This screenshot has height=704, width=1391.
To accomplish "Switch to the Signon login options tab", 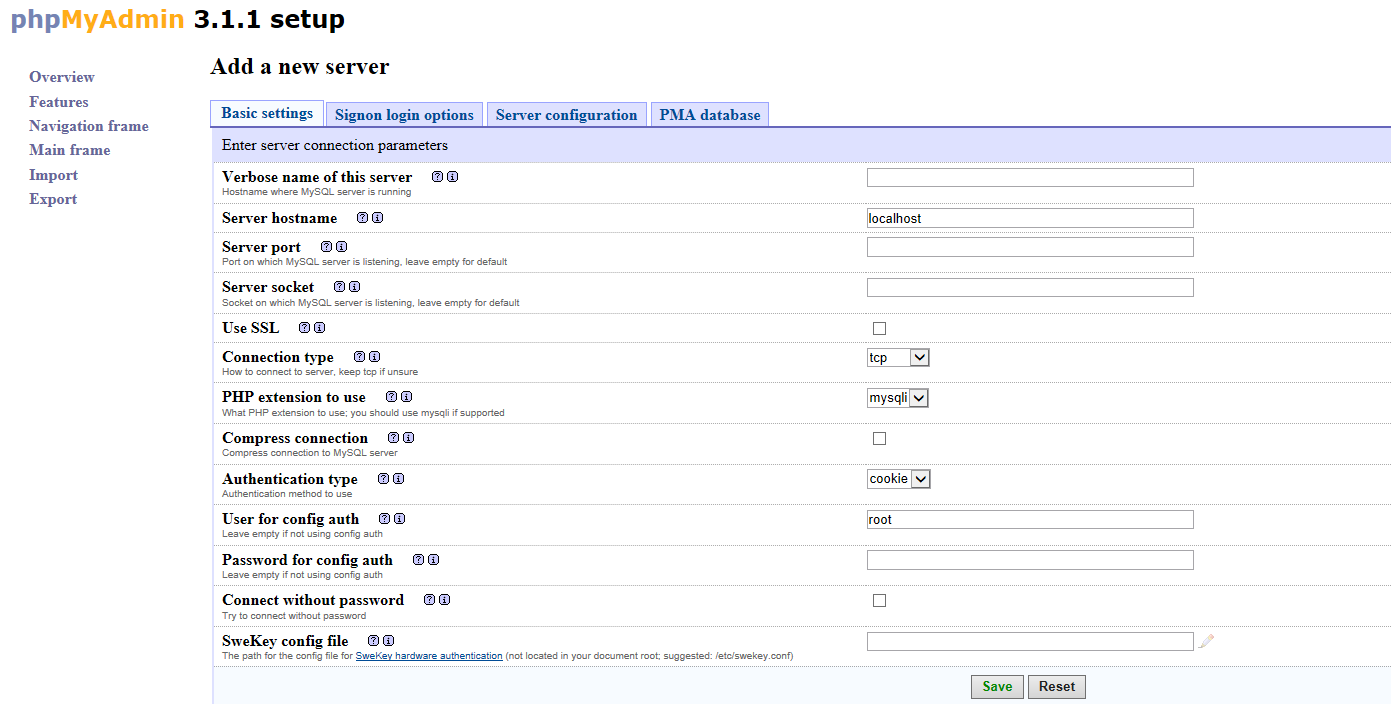I will pyautogui.click(x=404, y=114).
